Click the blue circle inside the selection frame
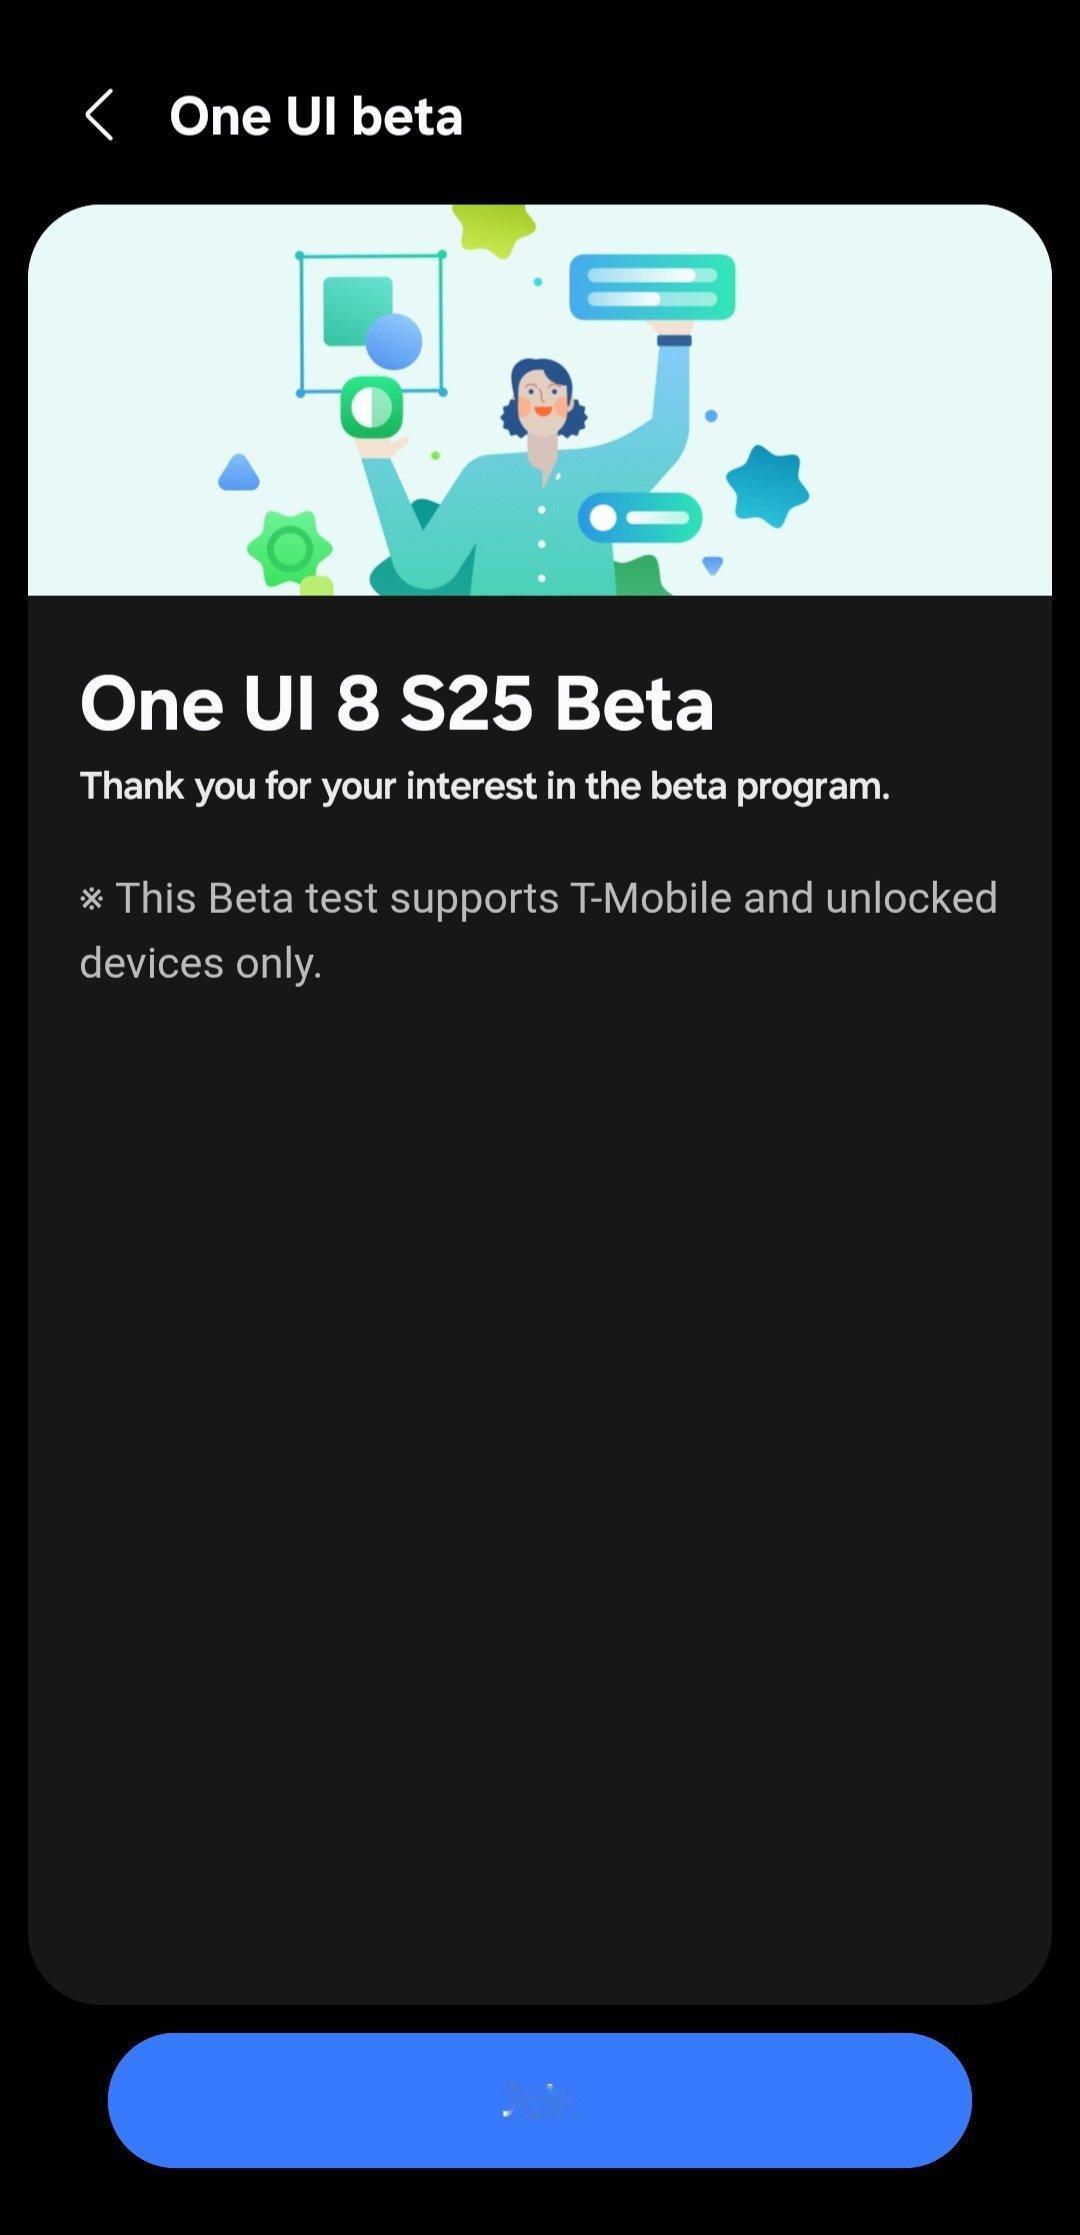1080x2235 pixels. coord(394,341)
